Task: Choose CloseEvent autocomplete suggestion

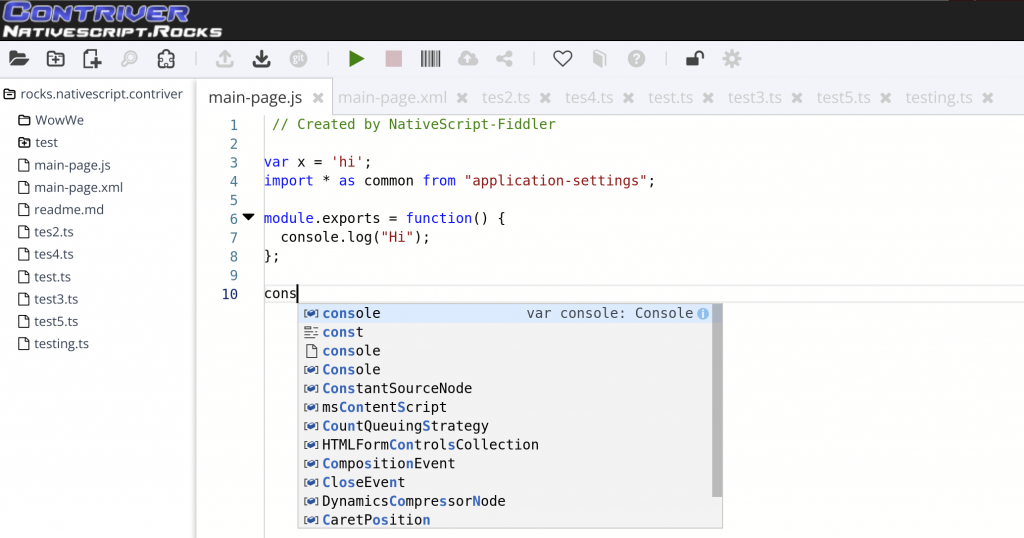Action: (505, 483)
